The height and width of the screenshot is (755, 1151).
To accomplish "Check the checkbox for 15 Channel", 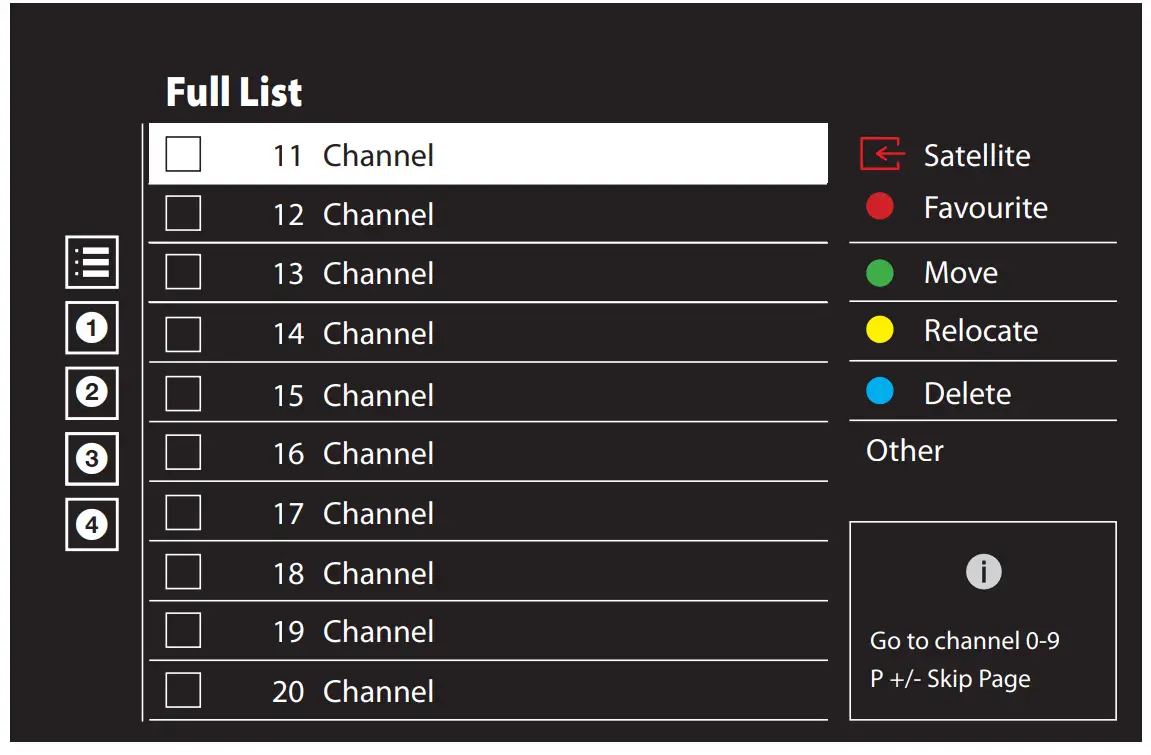I will pyautogui.click(x=183, y=394).
